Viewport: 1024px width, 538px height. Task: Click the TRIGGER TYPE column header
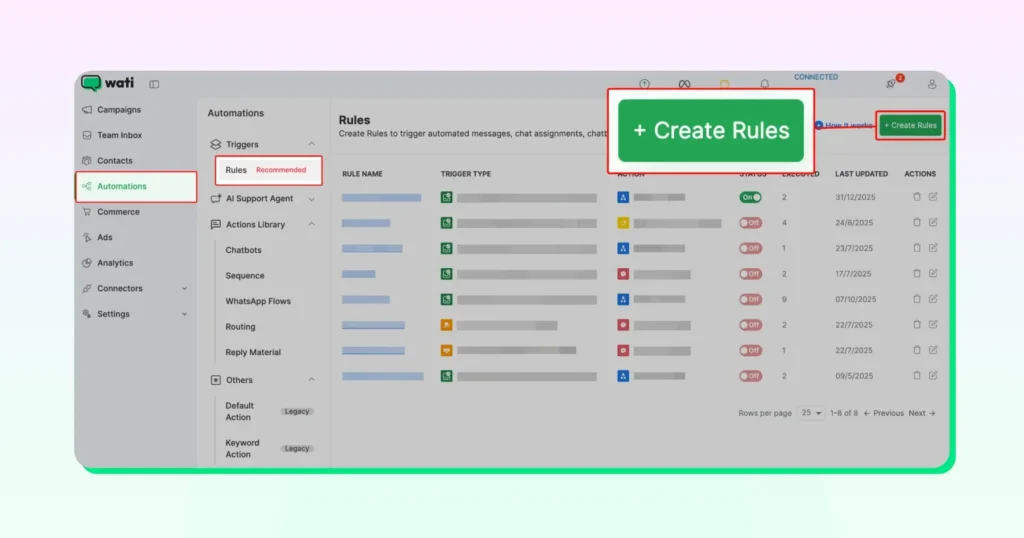point(466,174)
